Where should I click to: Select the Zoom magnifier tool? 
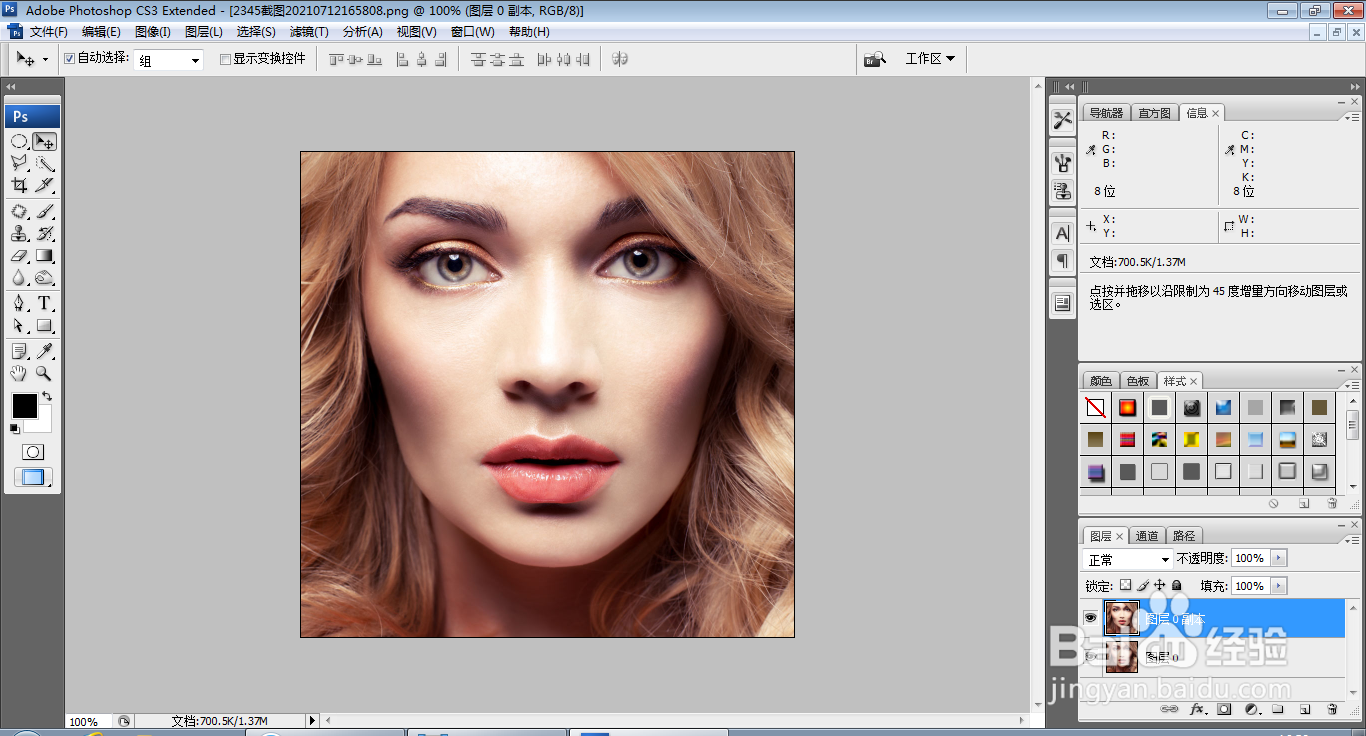pos(45,374)
